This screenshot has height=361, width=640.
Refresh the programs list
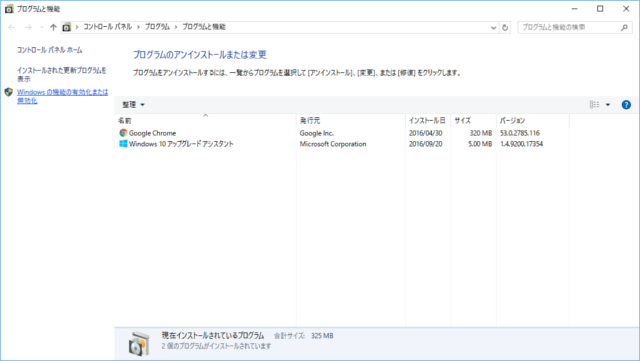[505, 27]
